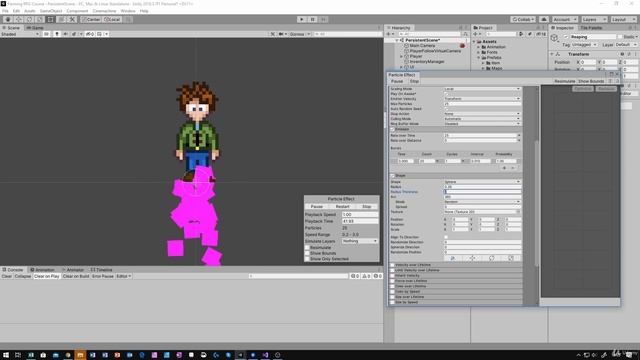Enable Size over Lifetime module
The height and width of the screenshot is (360, 640).
pyautogui.click(x=392, y=297)
